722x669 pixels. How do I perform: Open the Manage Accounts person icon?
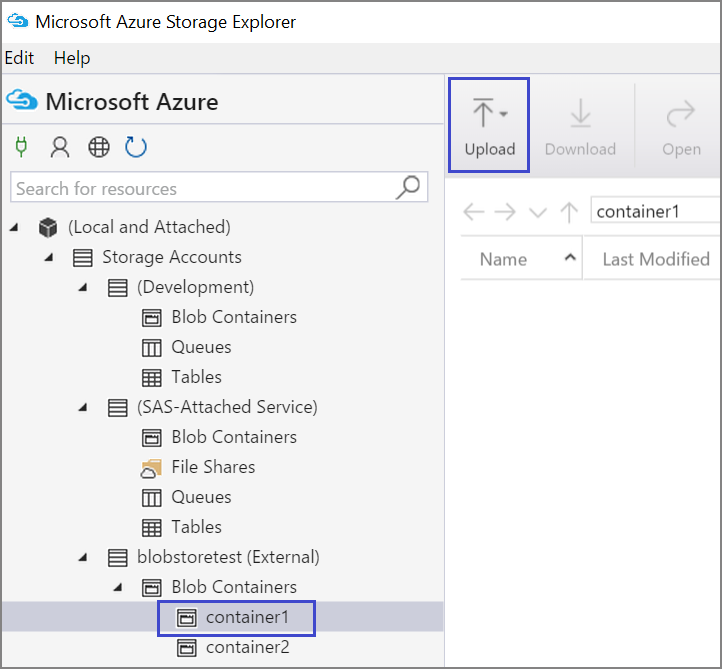pos(60,148)
